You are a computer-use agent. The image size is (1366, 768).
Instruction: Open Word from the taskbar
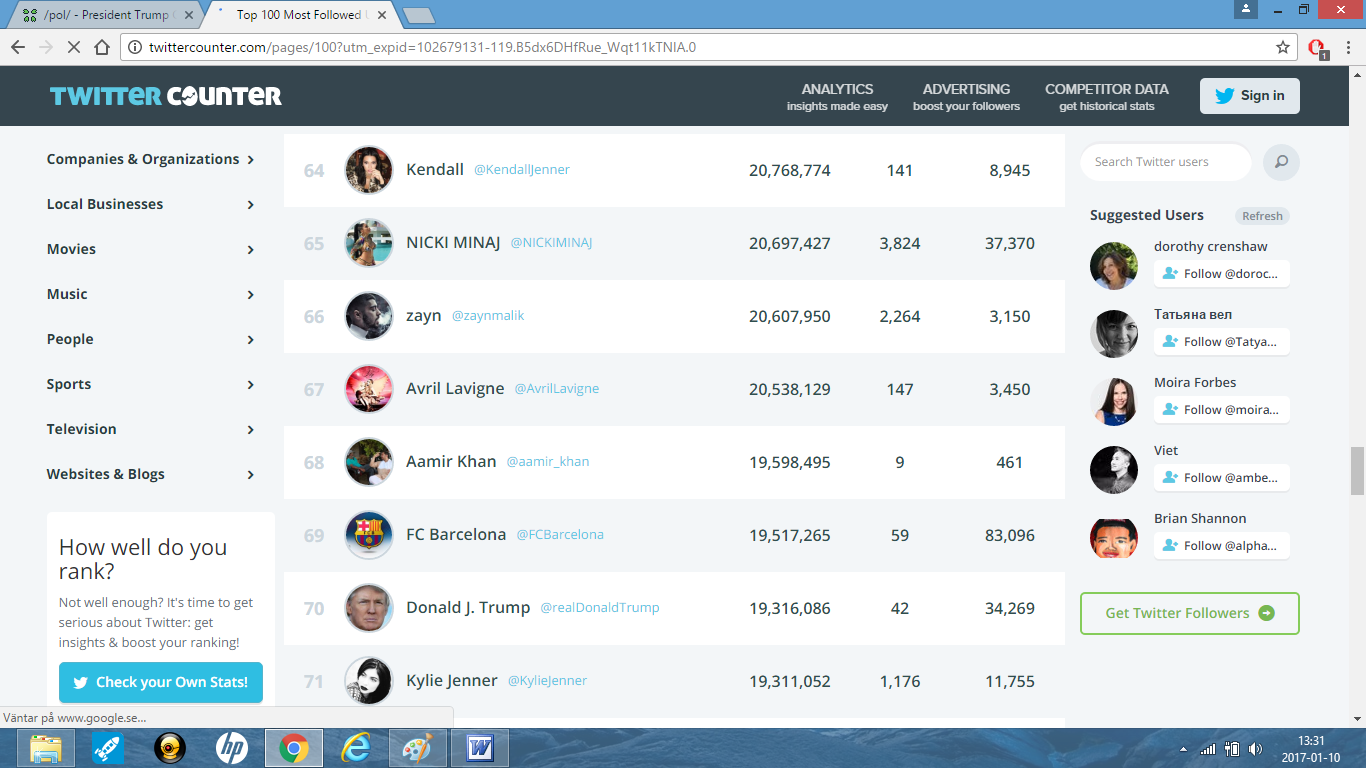[480, 748]
